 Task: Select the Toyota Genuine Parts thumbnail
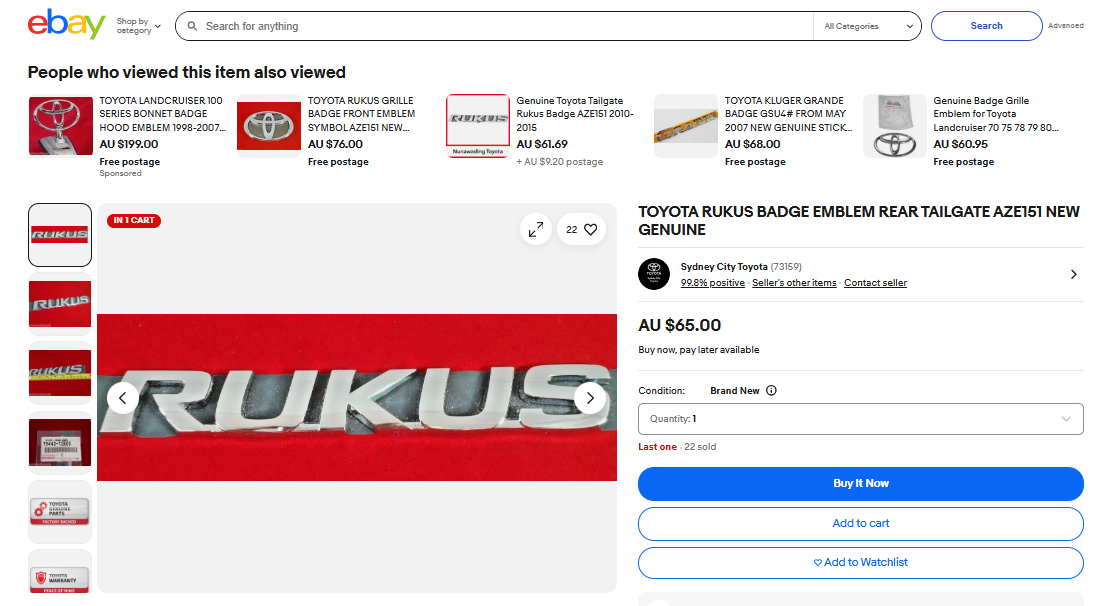click(60, 512)
